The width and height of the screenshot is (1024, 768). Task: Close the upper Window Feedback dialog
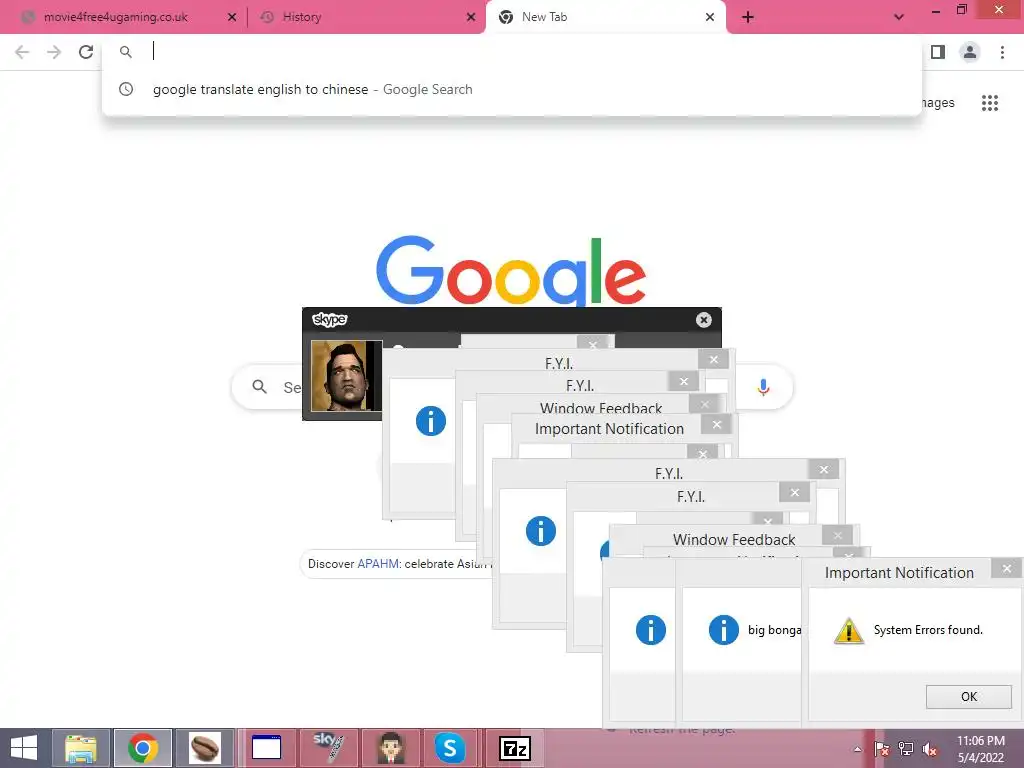[x=704, y=404]
